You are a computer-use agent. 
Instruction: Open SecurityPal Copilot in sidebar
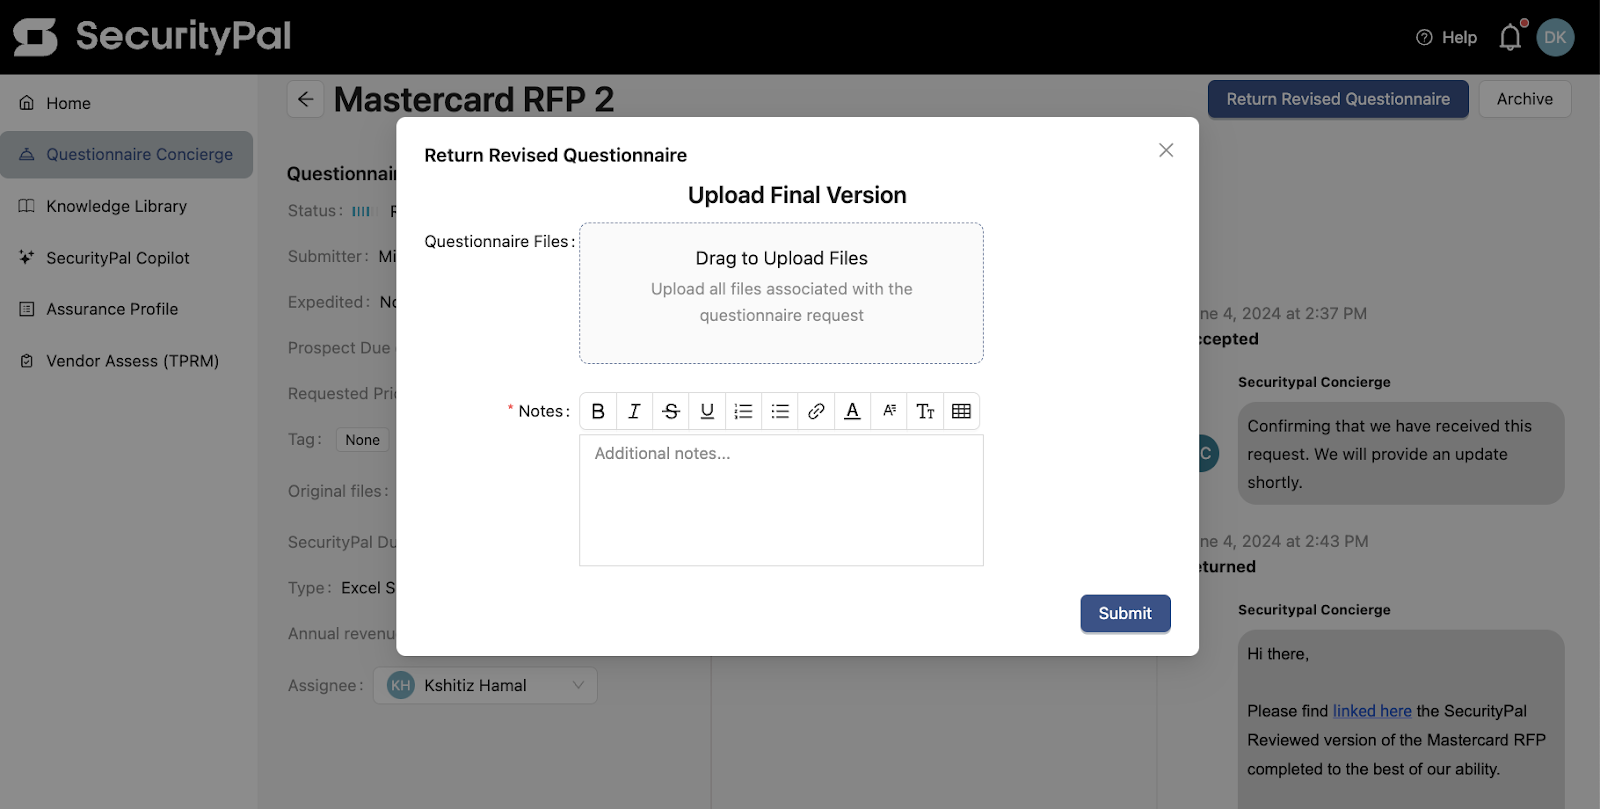tap(126, 258)
